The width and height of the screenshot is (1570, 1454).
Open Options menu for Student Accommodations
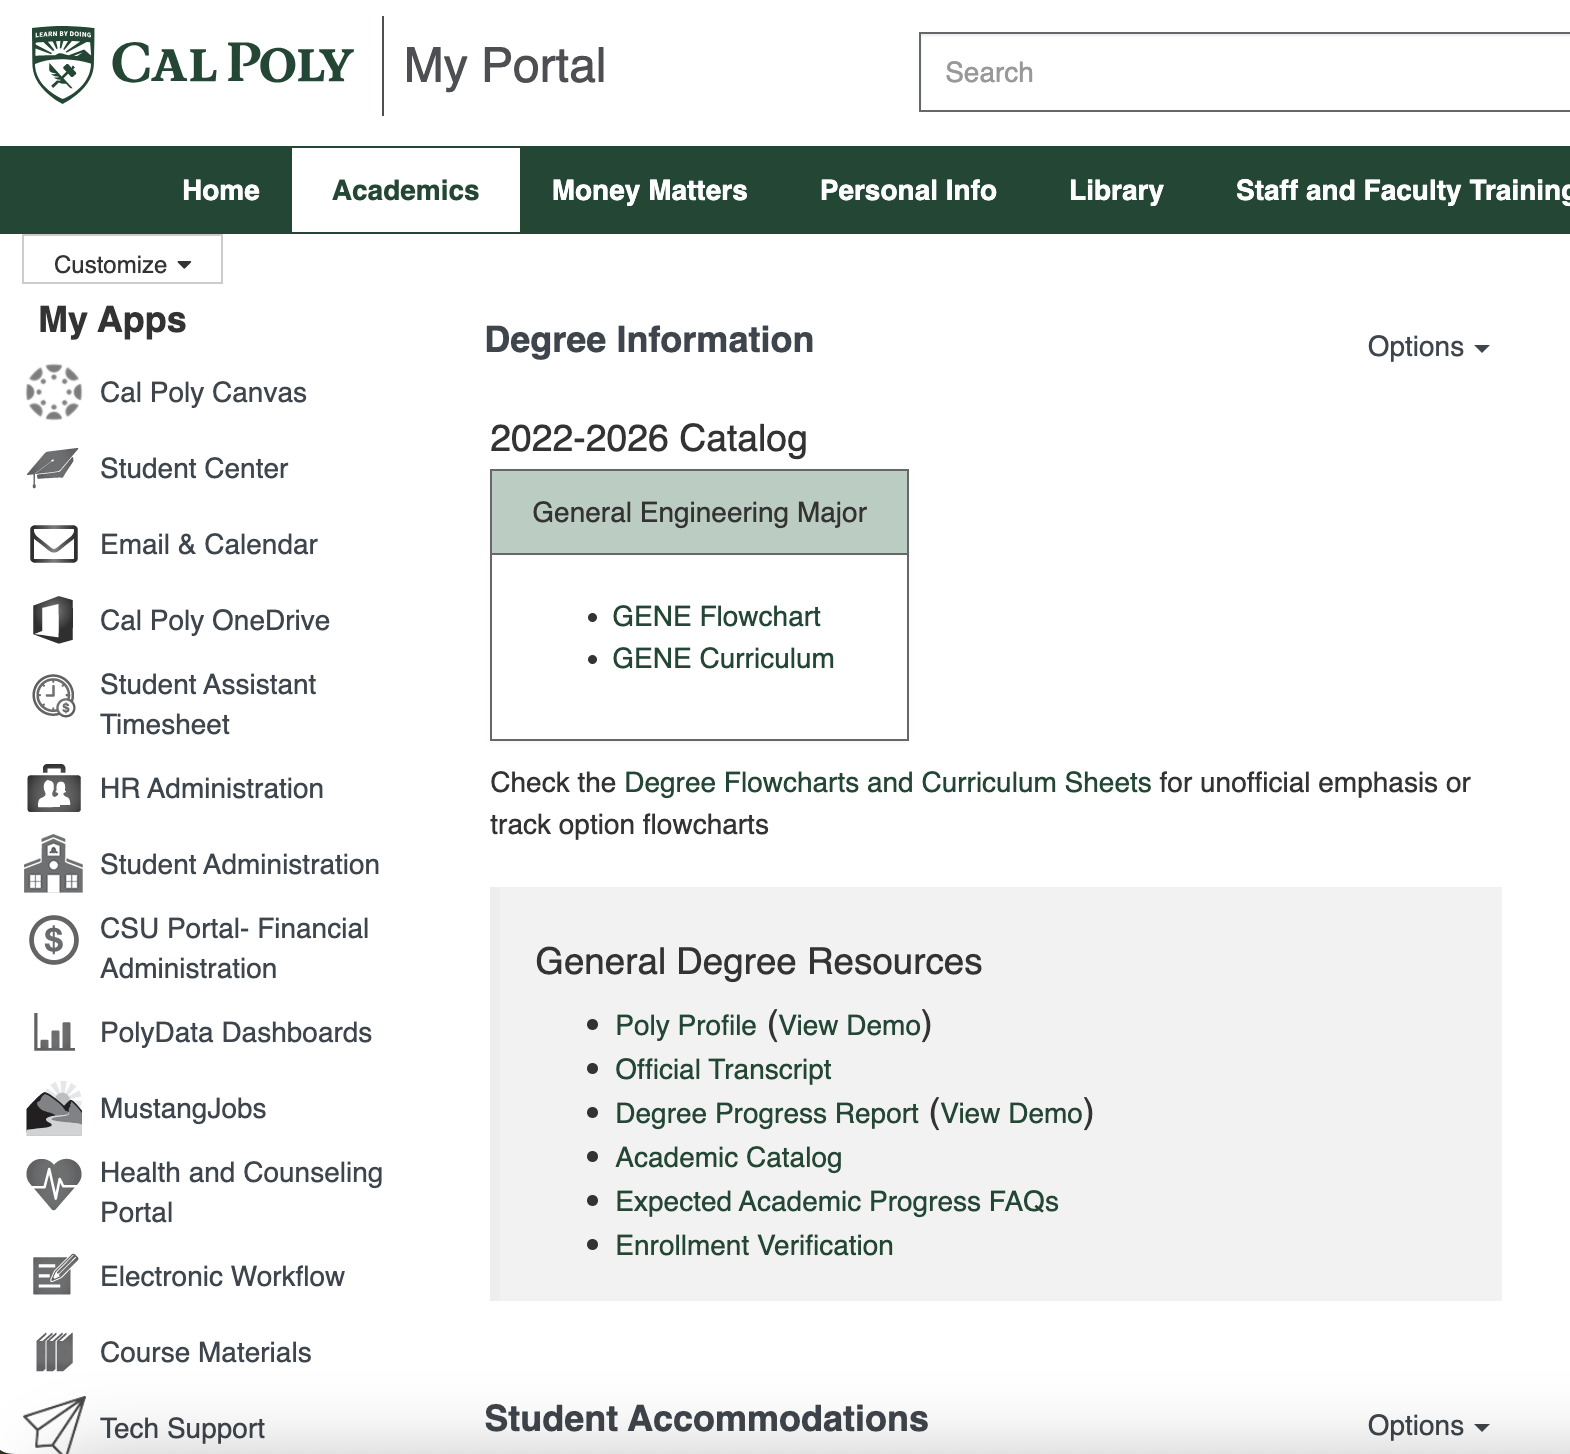click(1427, 1426)
